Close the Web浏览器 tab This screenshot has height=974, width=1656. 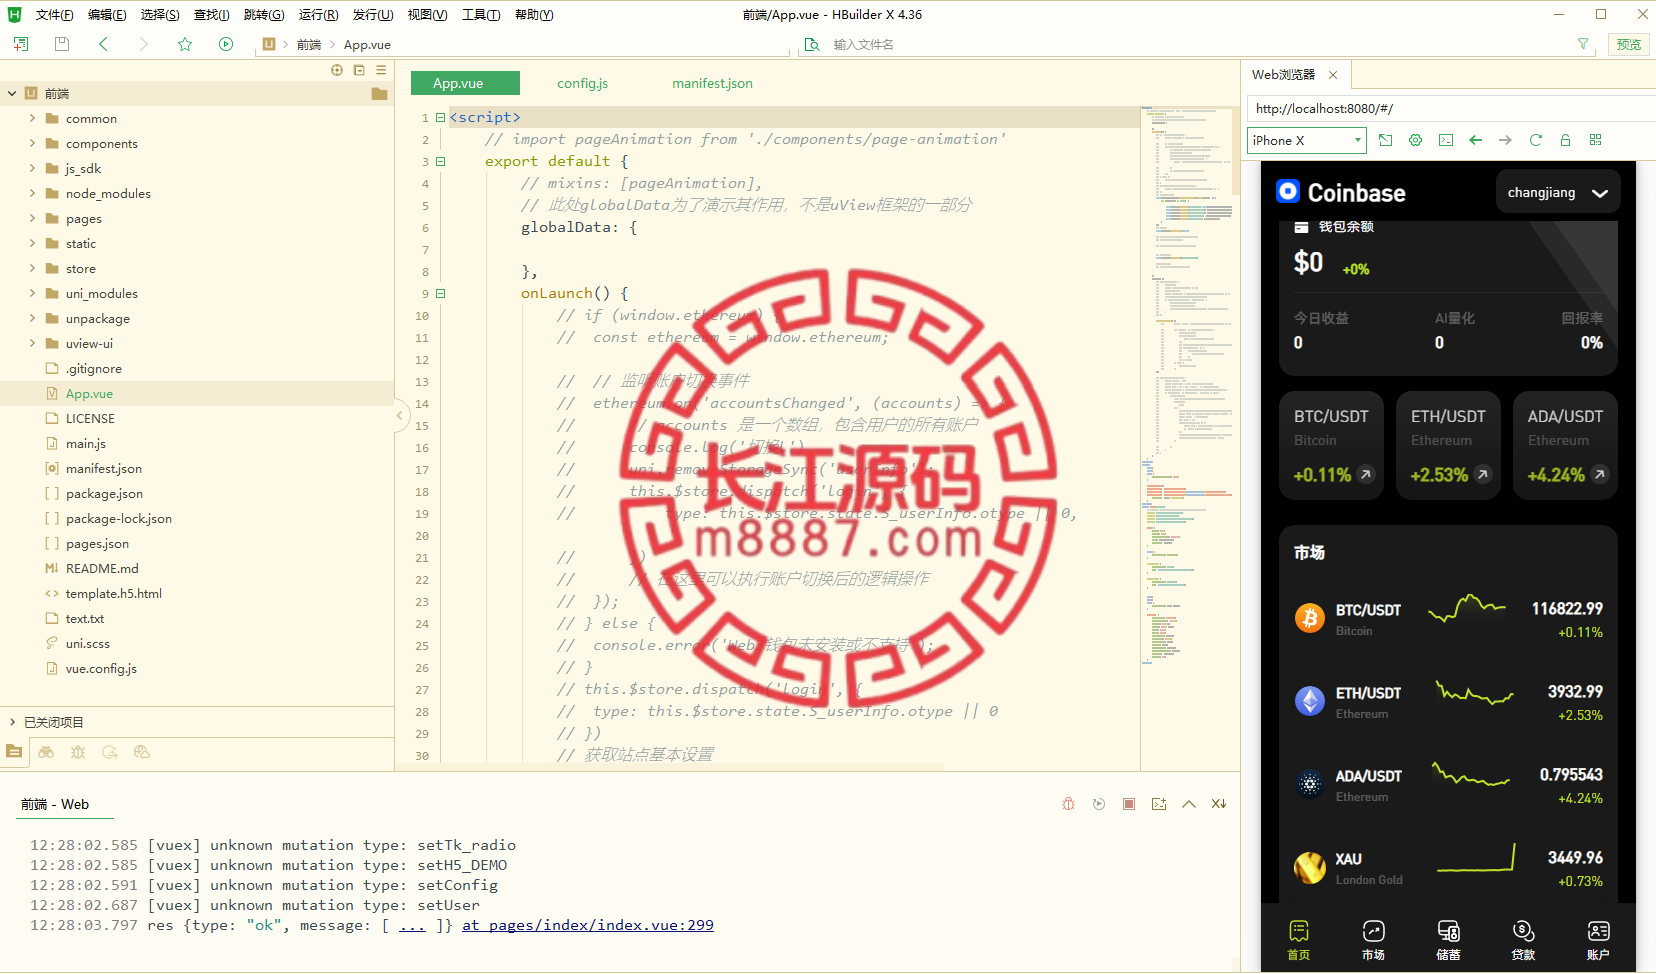click(1333, 75)
